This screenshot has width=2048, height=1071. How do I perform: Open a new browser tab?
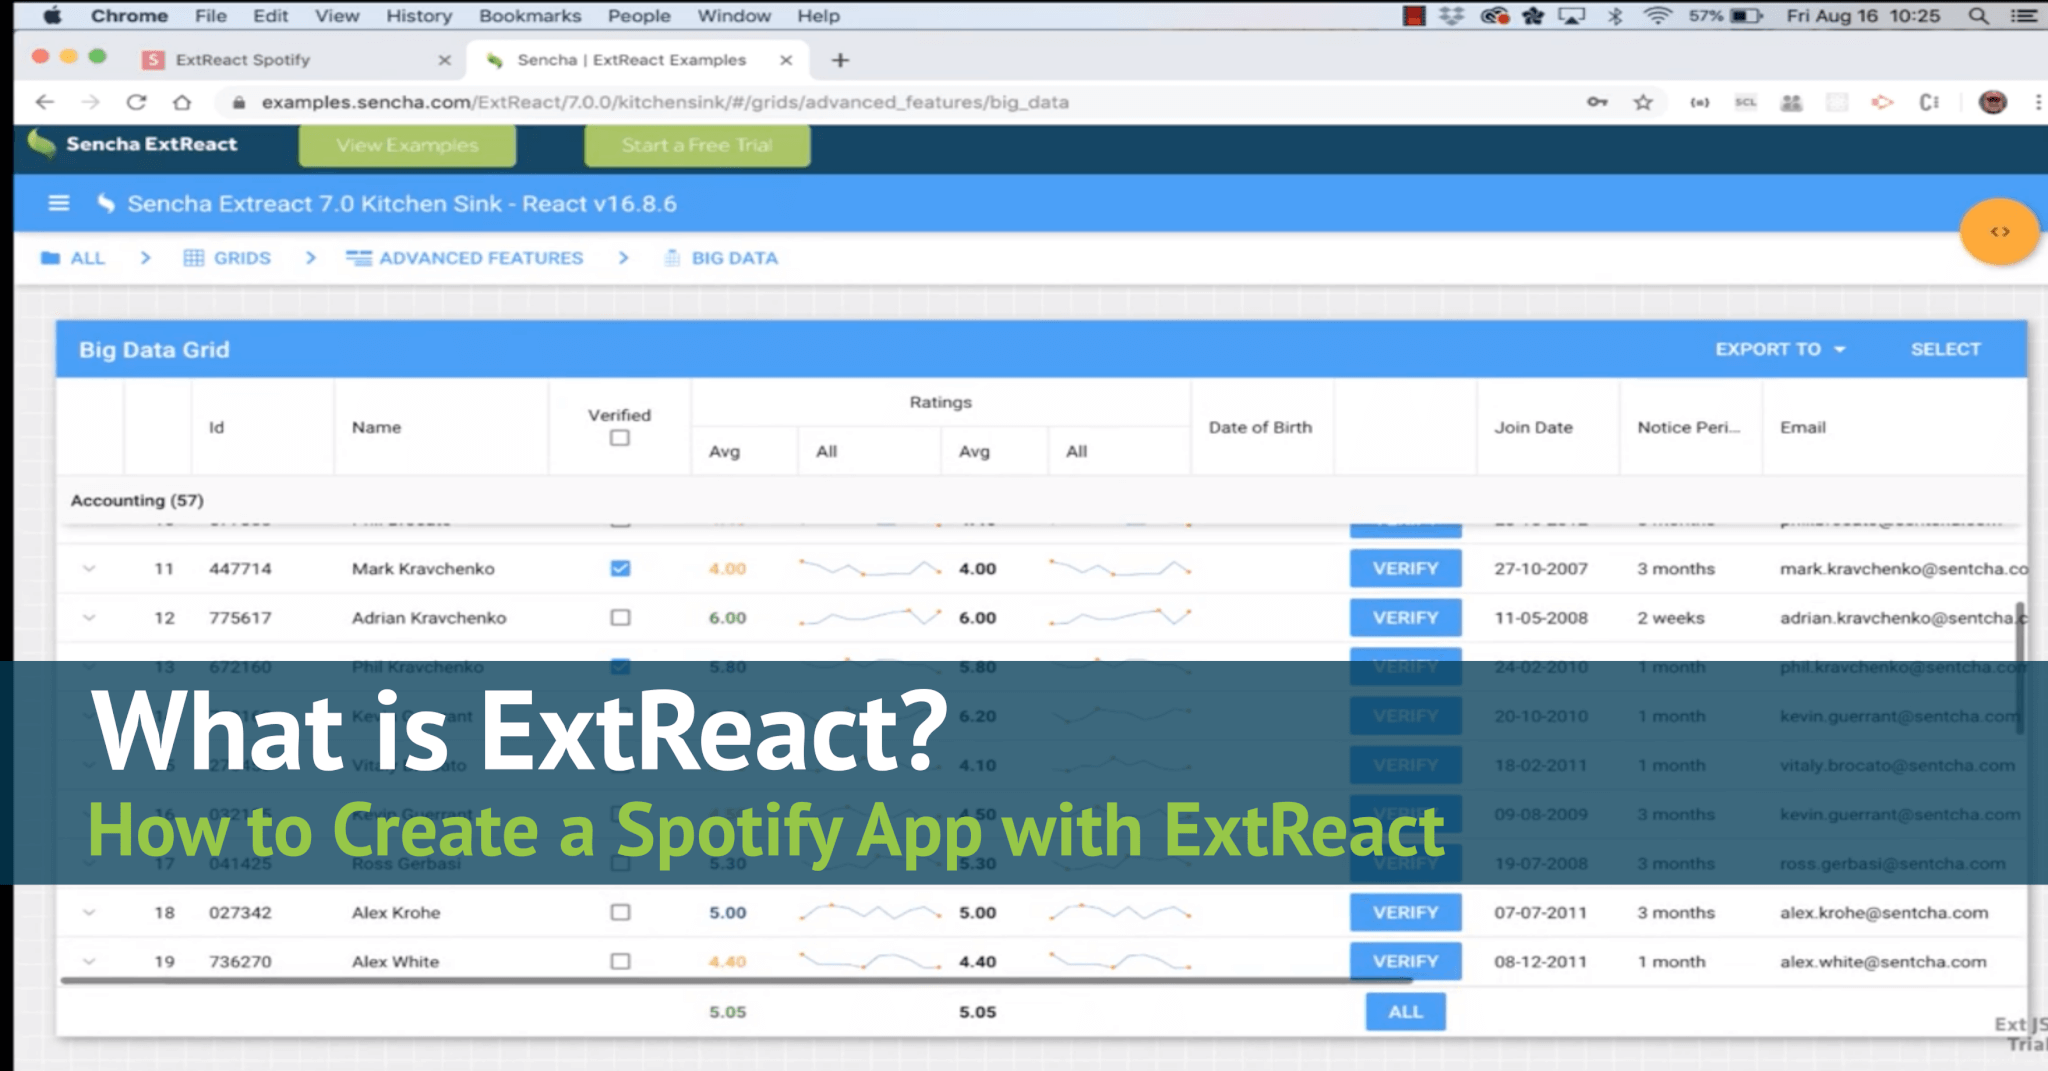pyautogui.click(x=840, y=60)
